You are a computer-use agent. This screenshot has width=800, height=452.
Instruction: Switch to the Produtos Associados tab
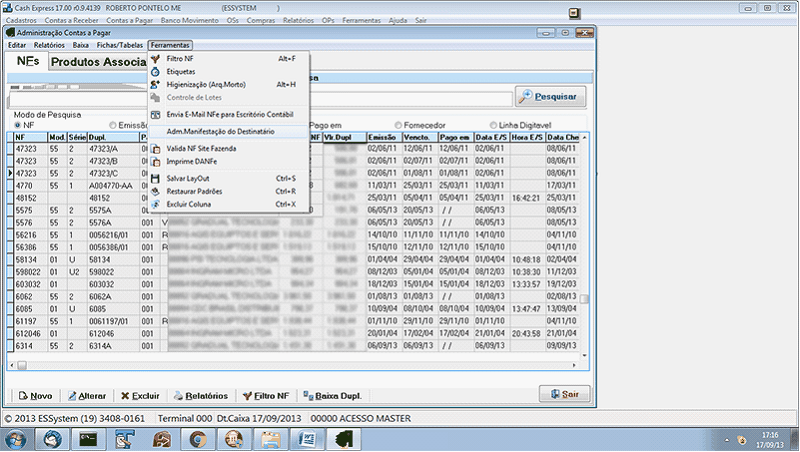[x=98, y=62]
